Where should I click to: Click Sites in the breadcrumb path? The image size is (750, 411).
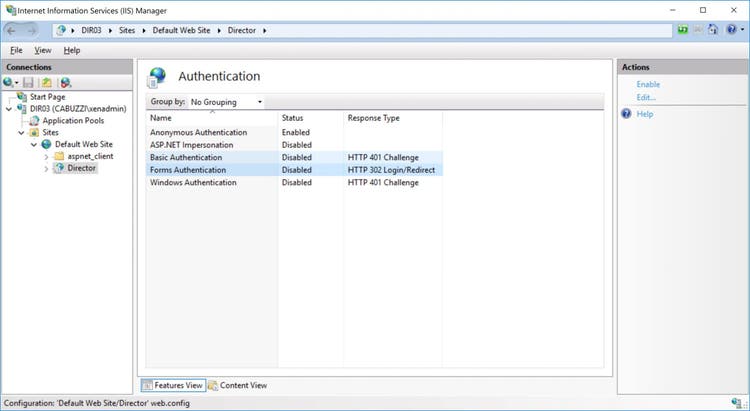[x=127, y=30]
